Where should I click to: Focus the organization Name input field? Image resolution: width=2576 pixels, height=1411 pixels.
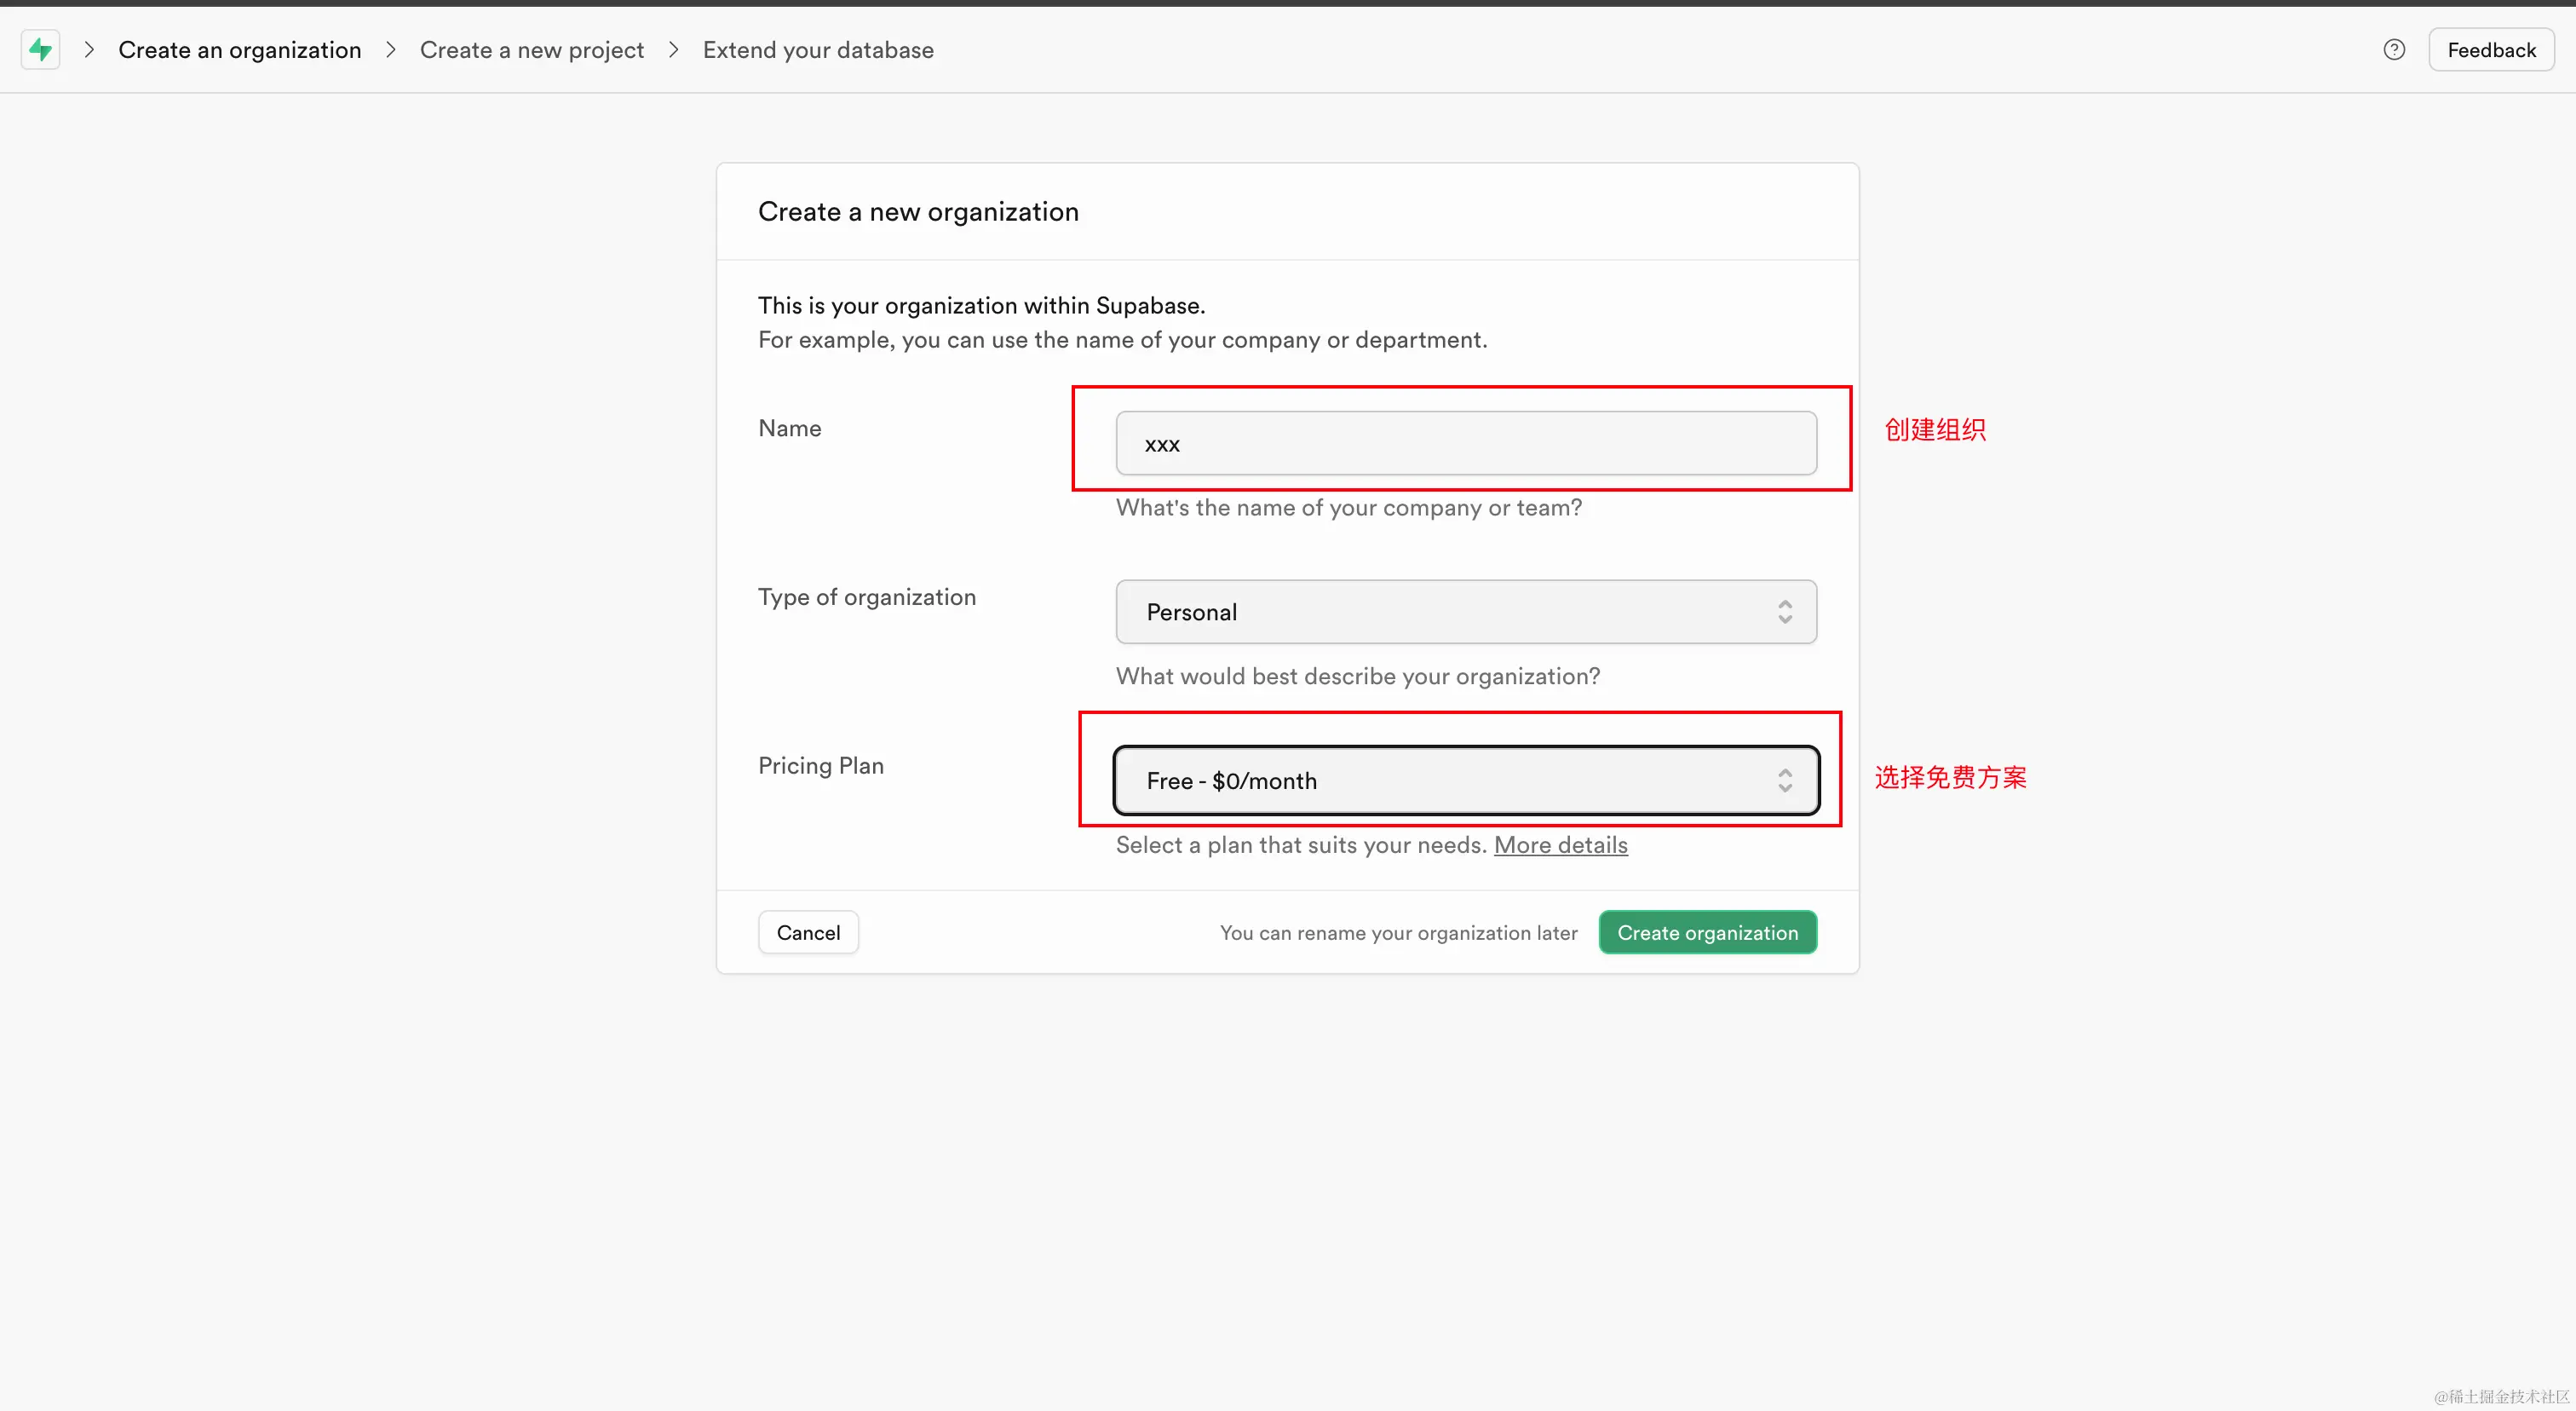pos(1465,444)
